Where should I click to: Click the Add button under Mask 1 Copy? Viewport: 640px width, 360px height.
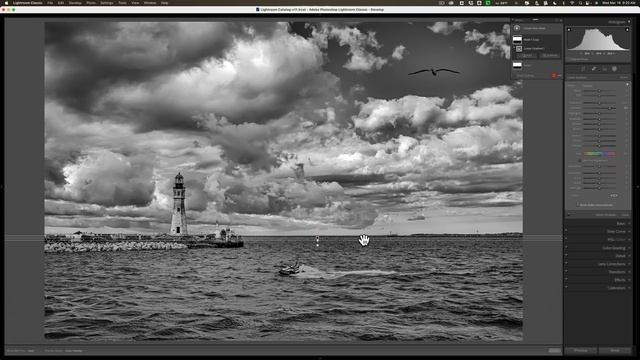527,55
